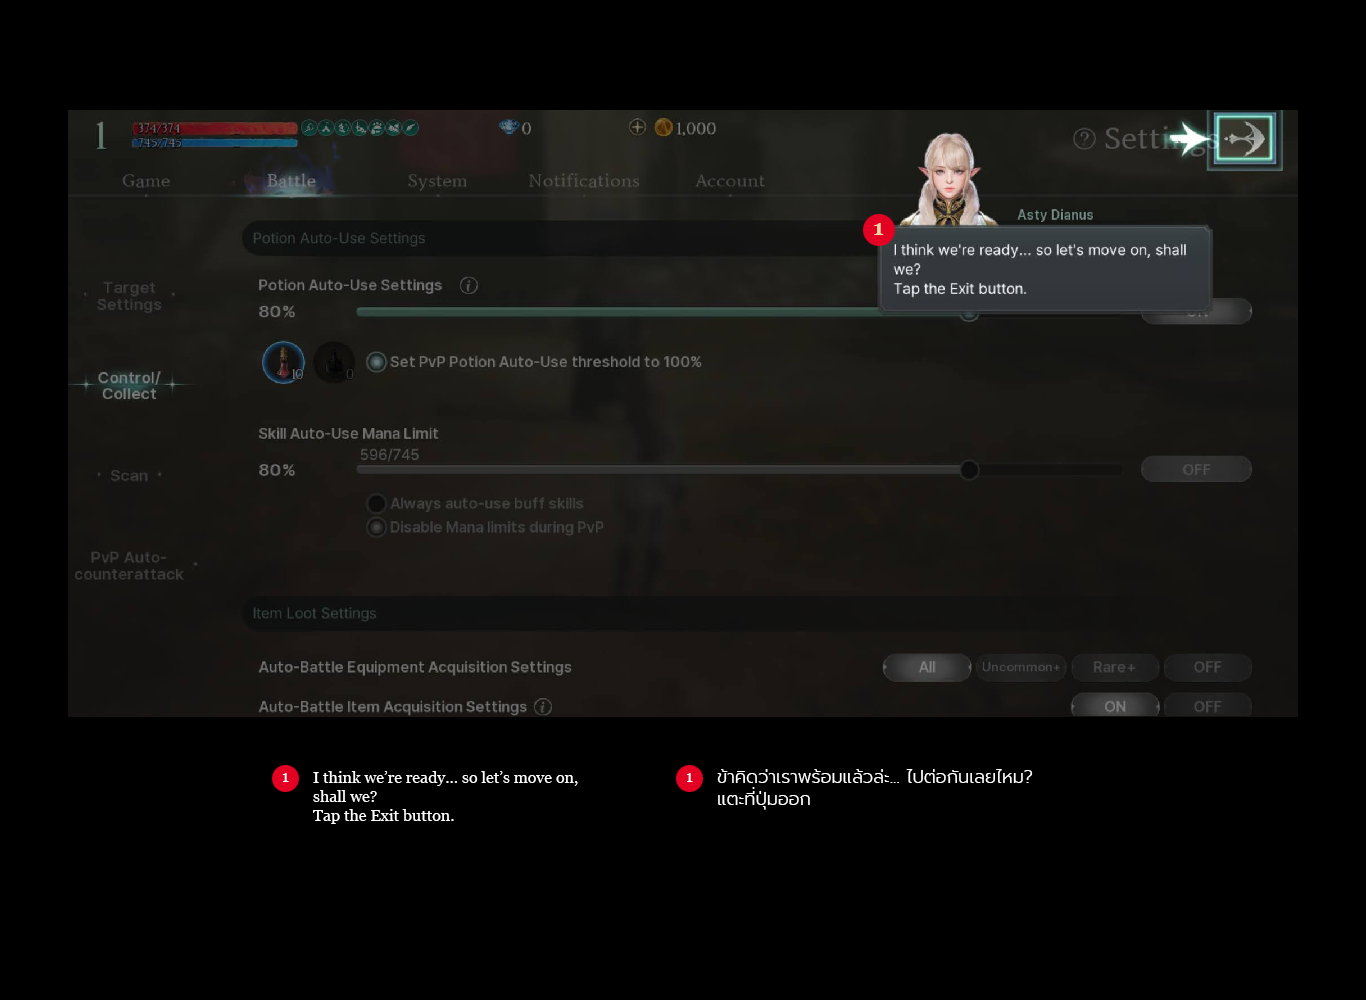This screenshot has width=1366, height=1000.
Task: Click the gold coin currency icon
Action: (x=663, y=127)
